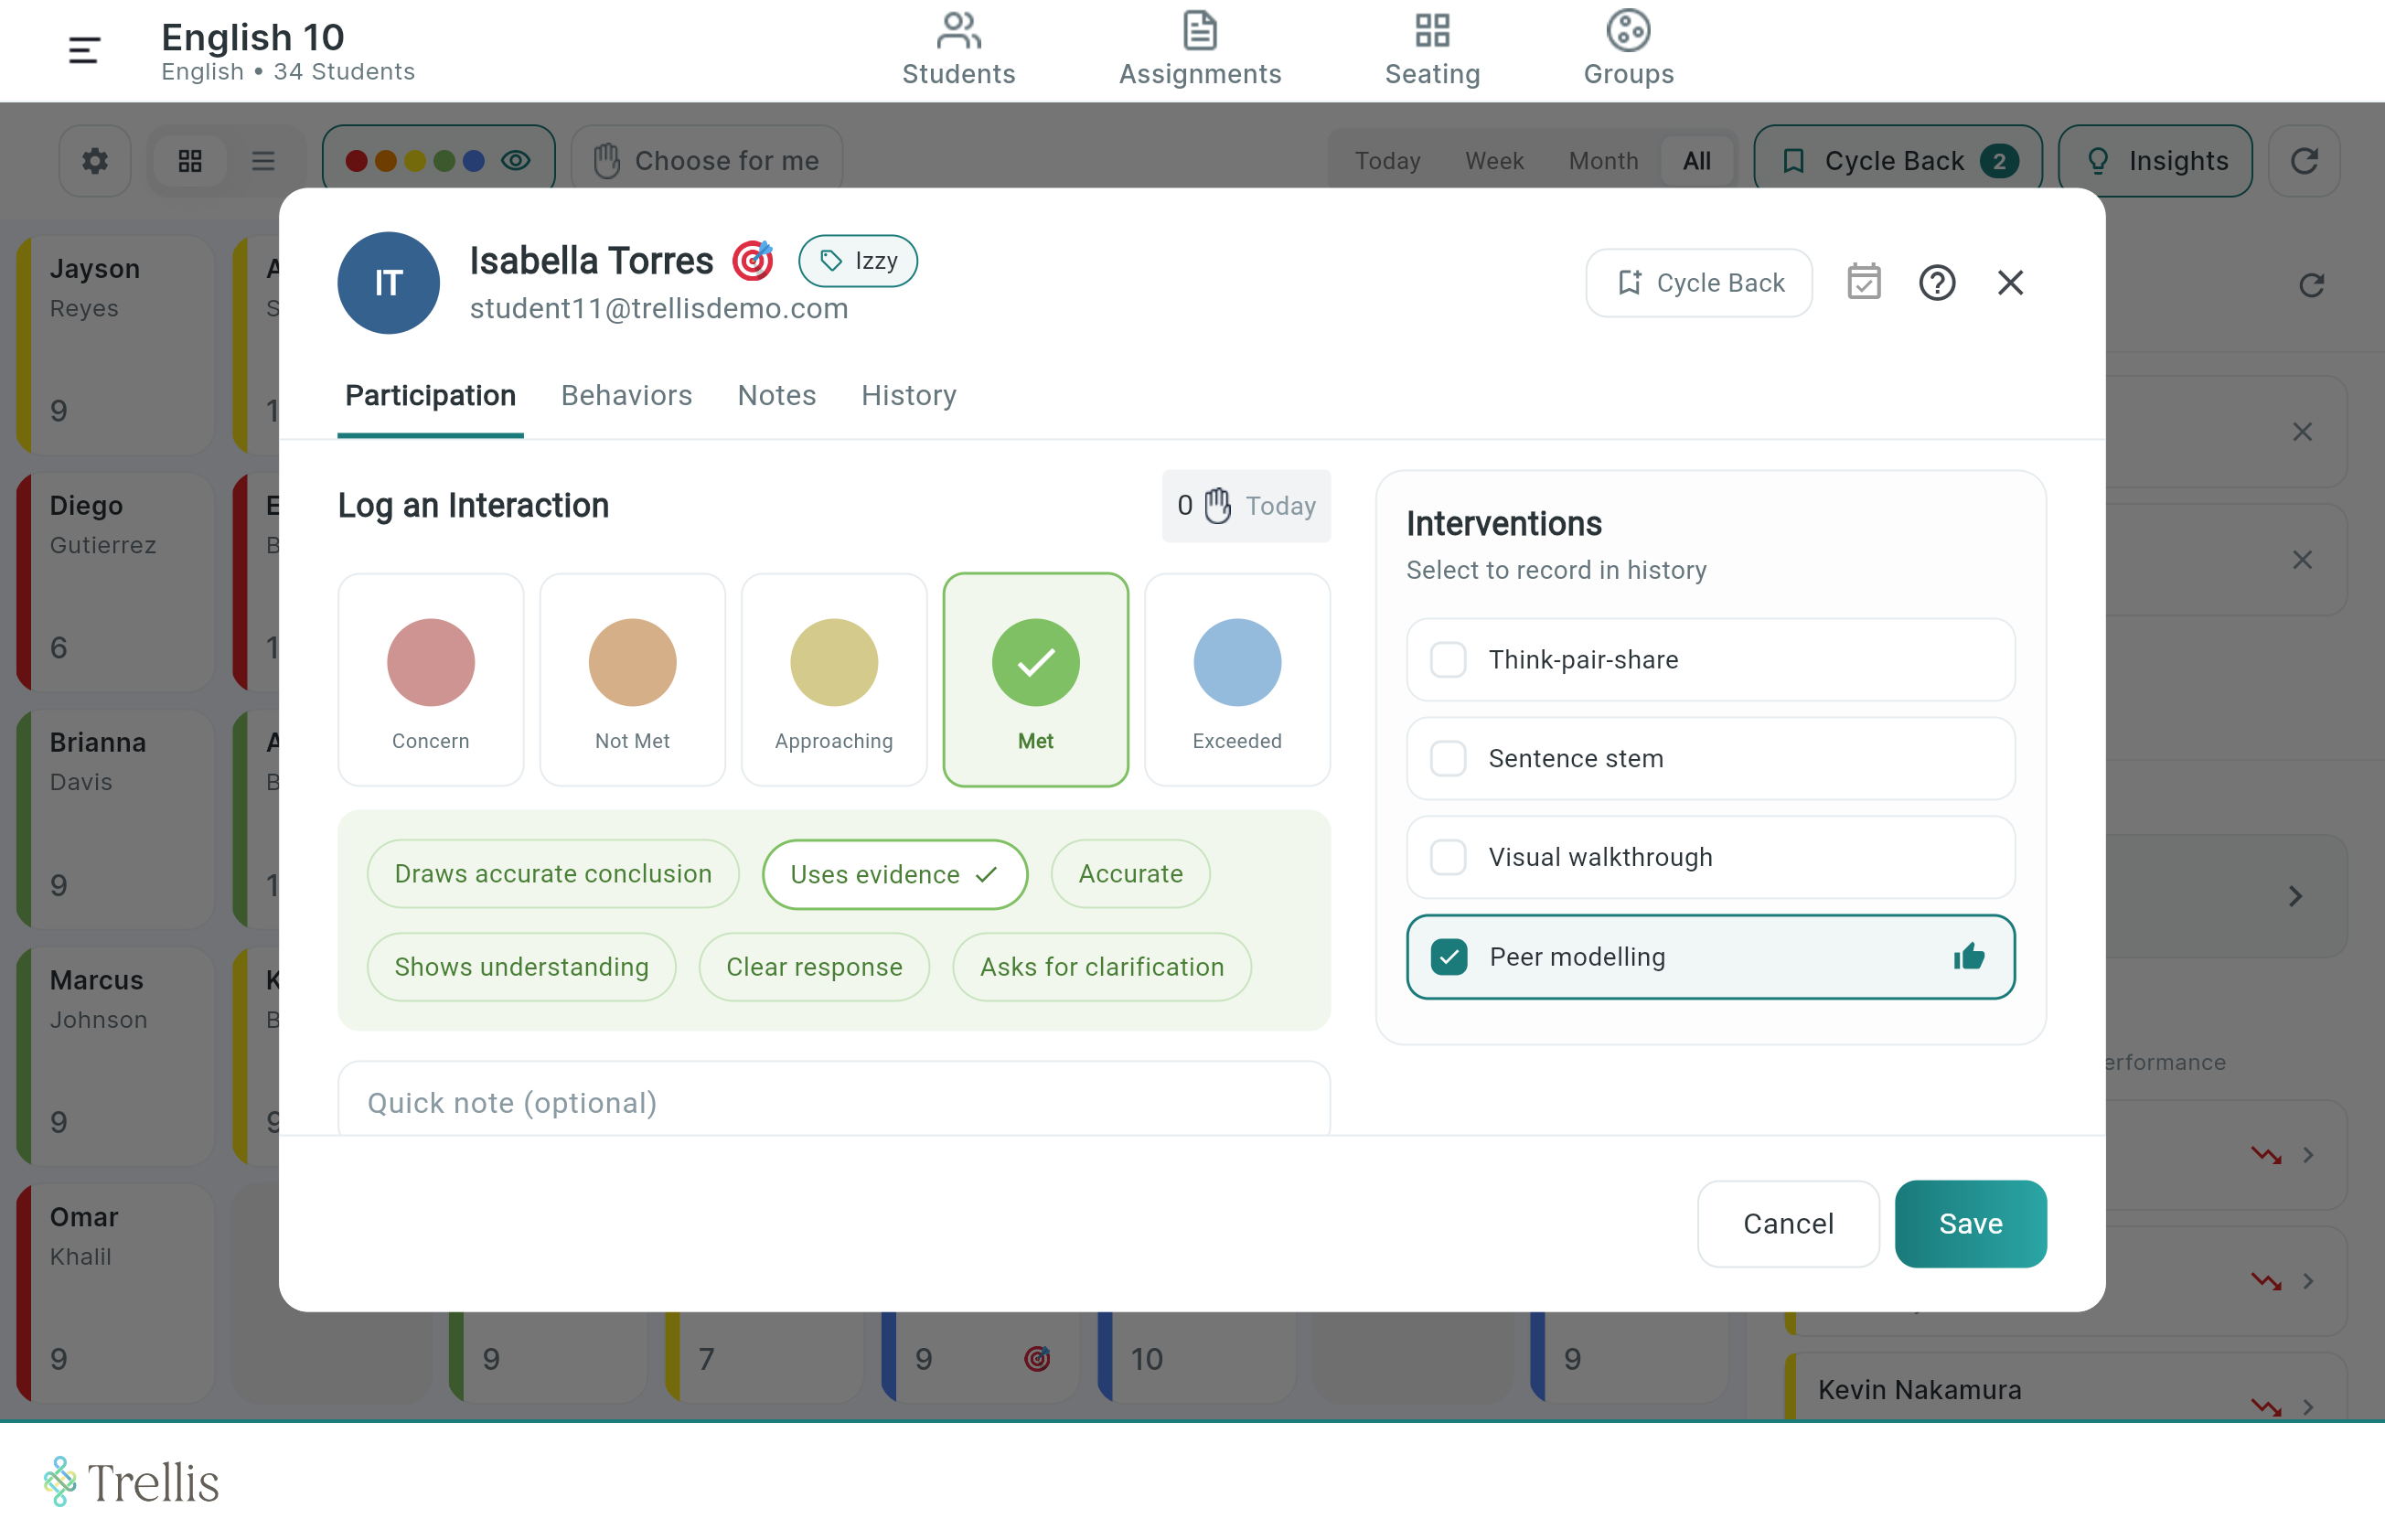Toggle Asks for clarification chip
This screenshot has width=2385, height=1540.
click(1101, 967)
